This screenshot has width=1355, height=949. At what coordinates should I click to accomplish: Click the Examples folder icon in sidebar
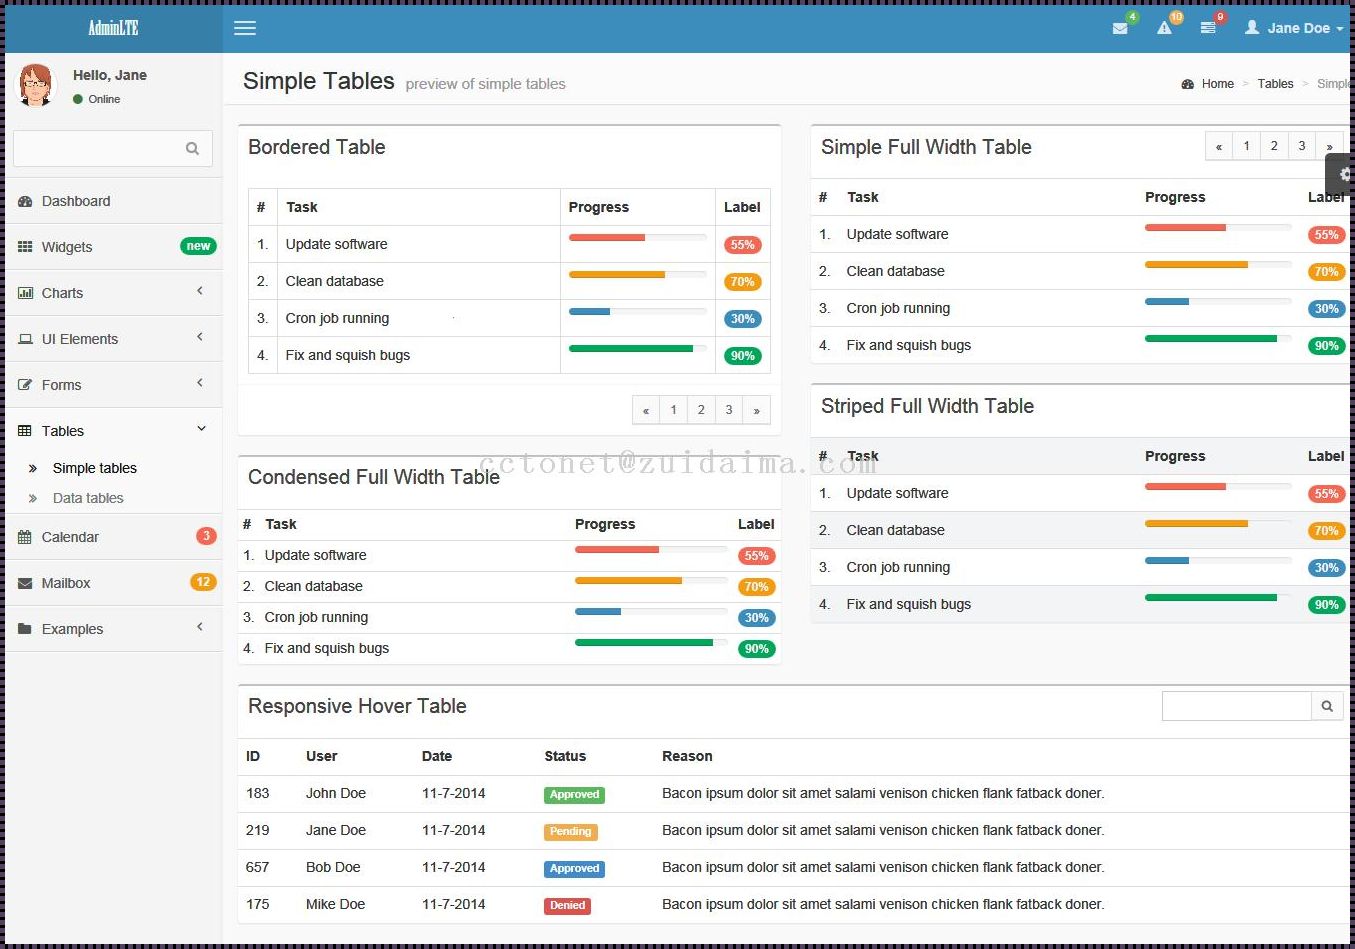pos(25,629)
